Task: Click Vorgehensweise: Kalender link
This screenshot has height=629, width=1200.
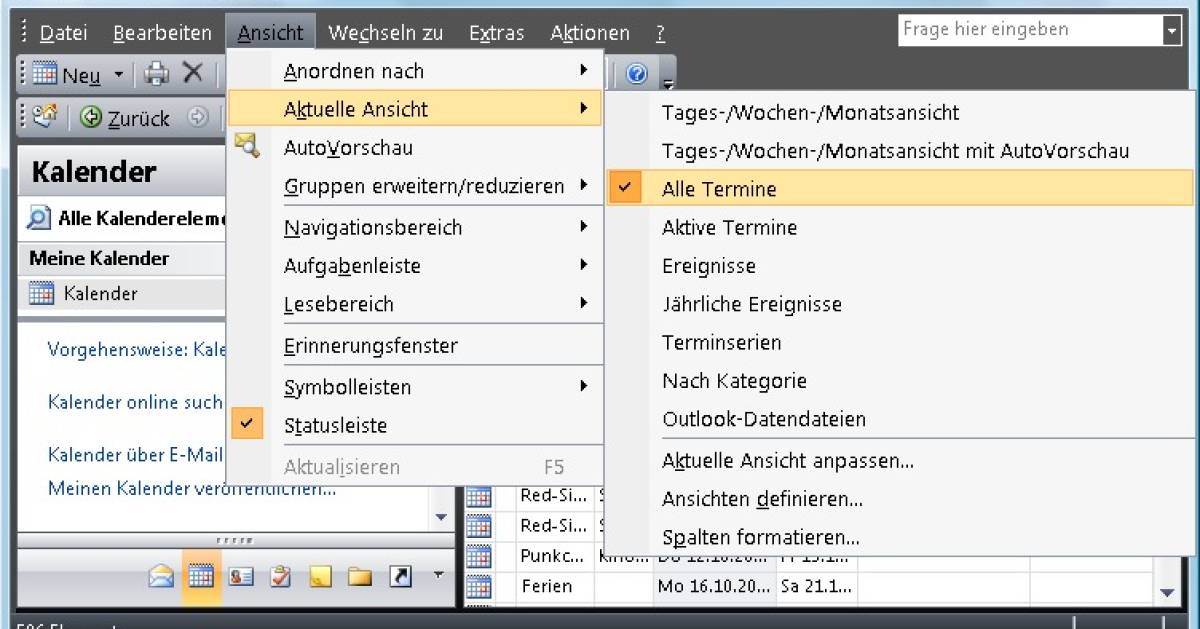Action: click(x=137, y=350)
